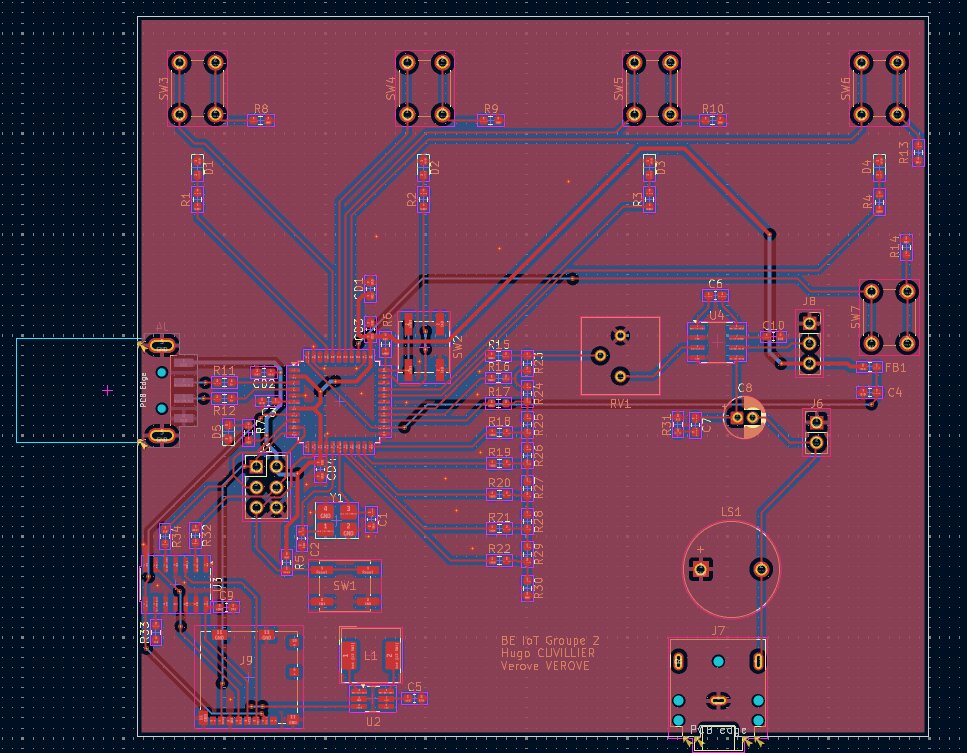Select the SW1 tactile switch footprint

point(345,585)
